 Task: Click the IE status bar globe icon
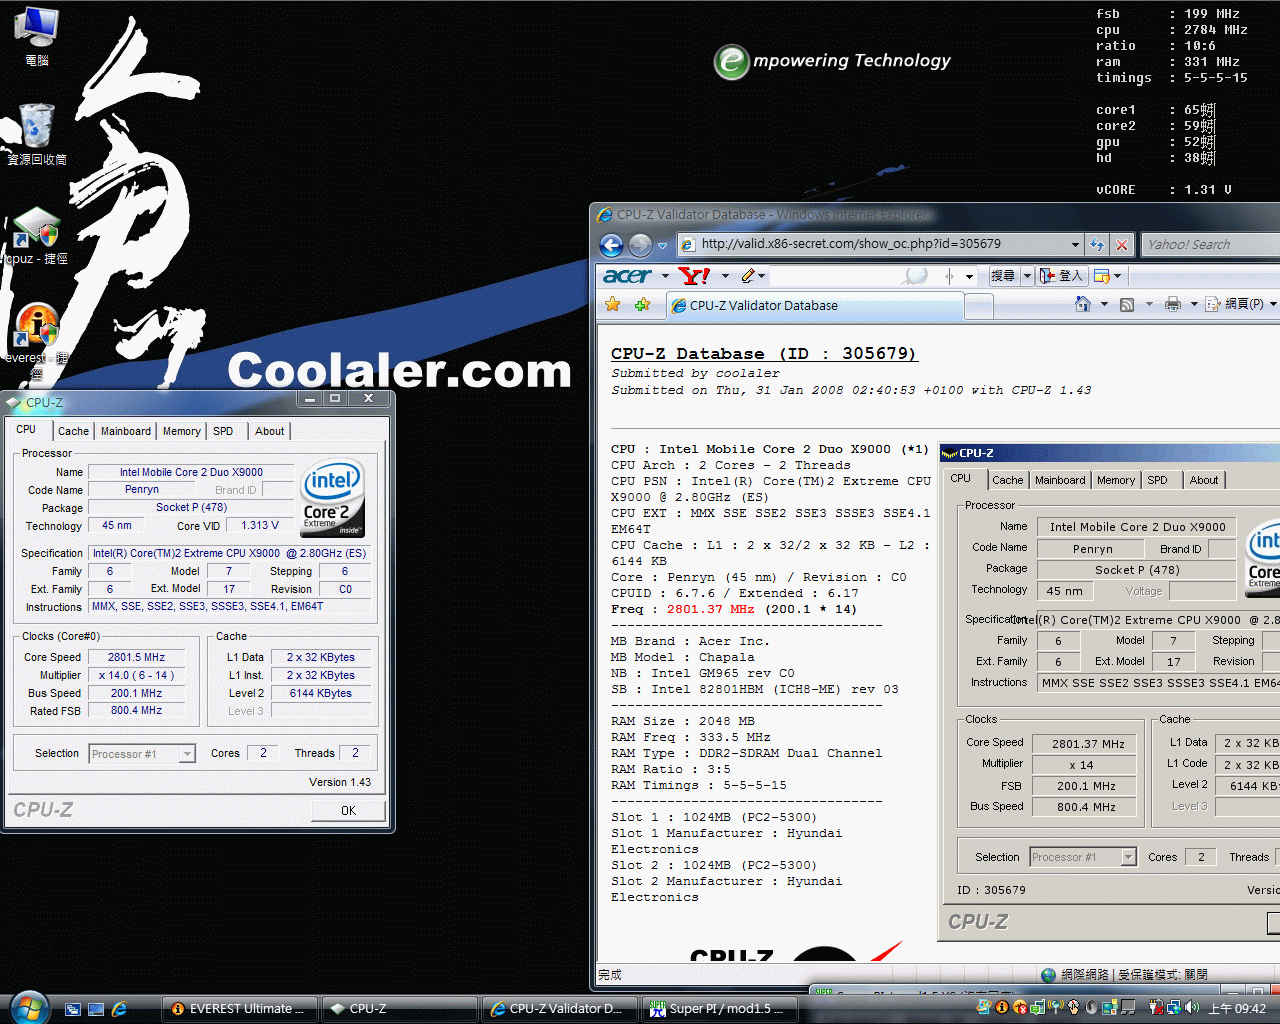pyautogui.click(x=1048, y=974)
